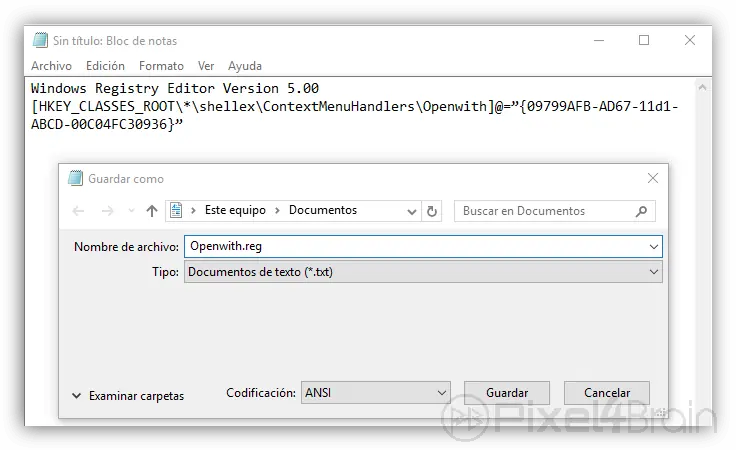
Task: Open the Formato menu
Action: (161, 66)
